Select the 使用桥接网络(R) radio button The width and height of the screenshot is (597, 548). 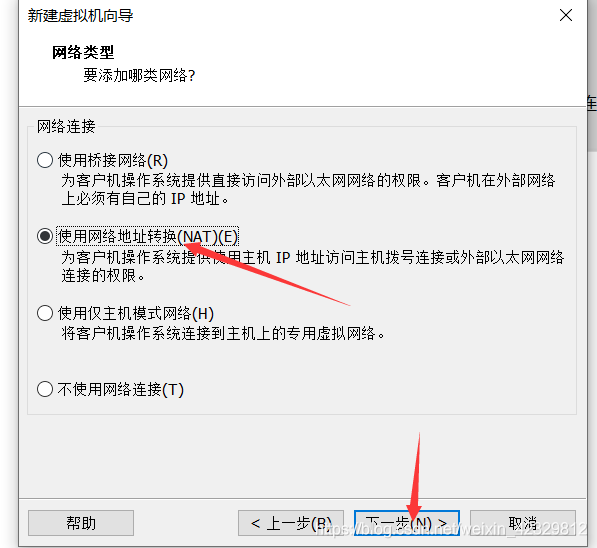coord(45,160)
